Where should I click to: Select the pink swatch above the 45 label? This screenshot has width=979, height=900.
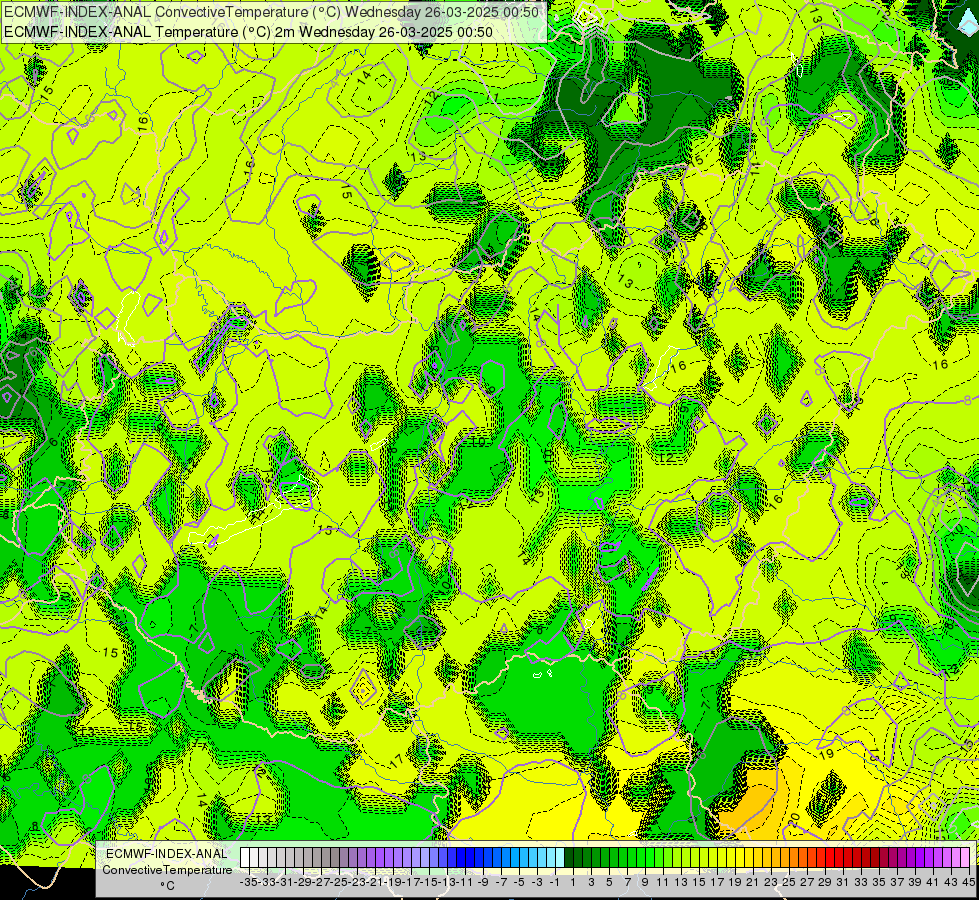pyautogui.click(x=965, y=857)
